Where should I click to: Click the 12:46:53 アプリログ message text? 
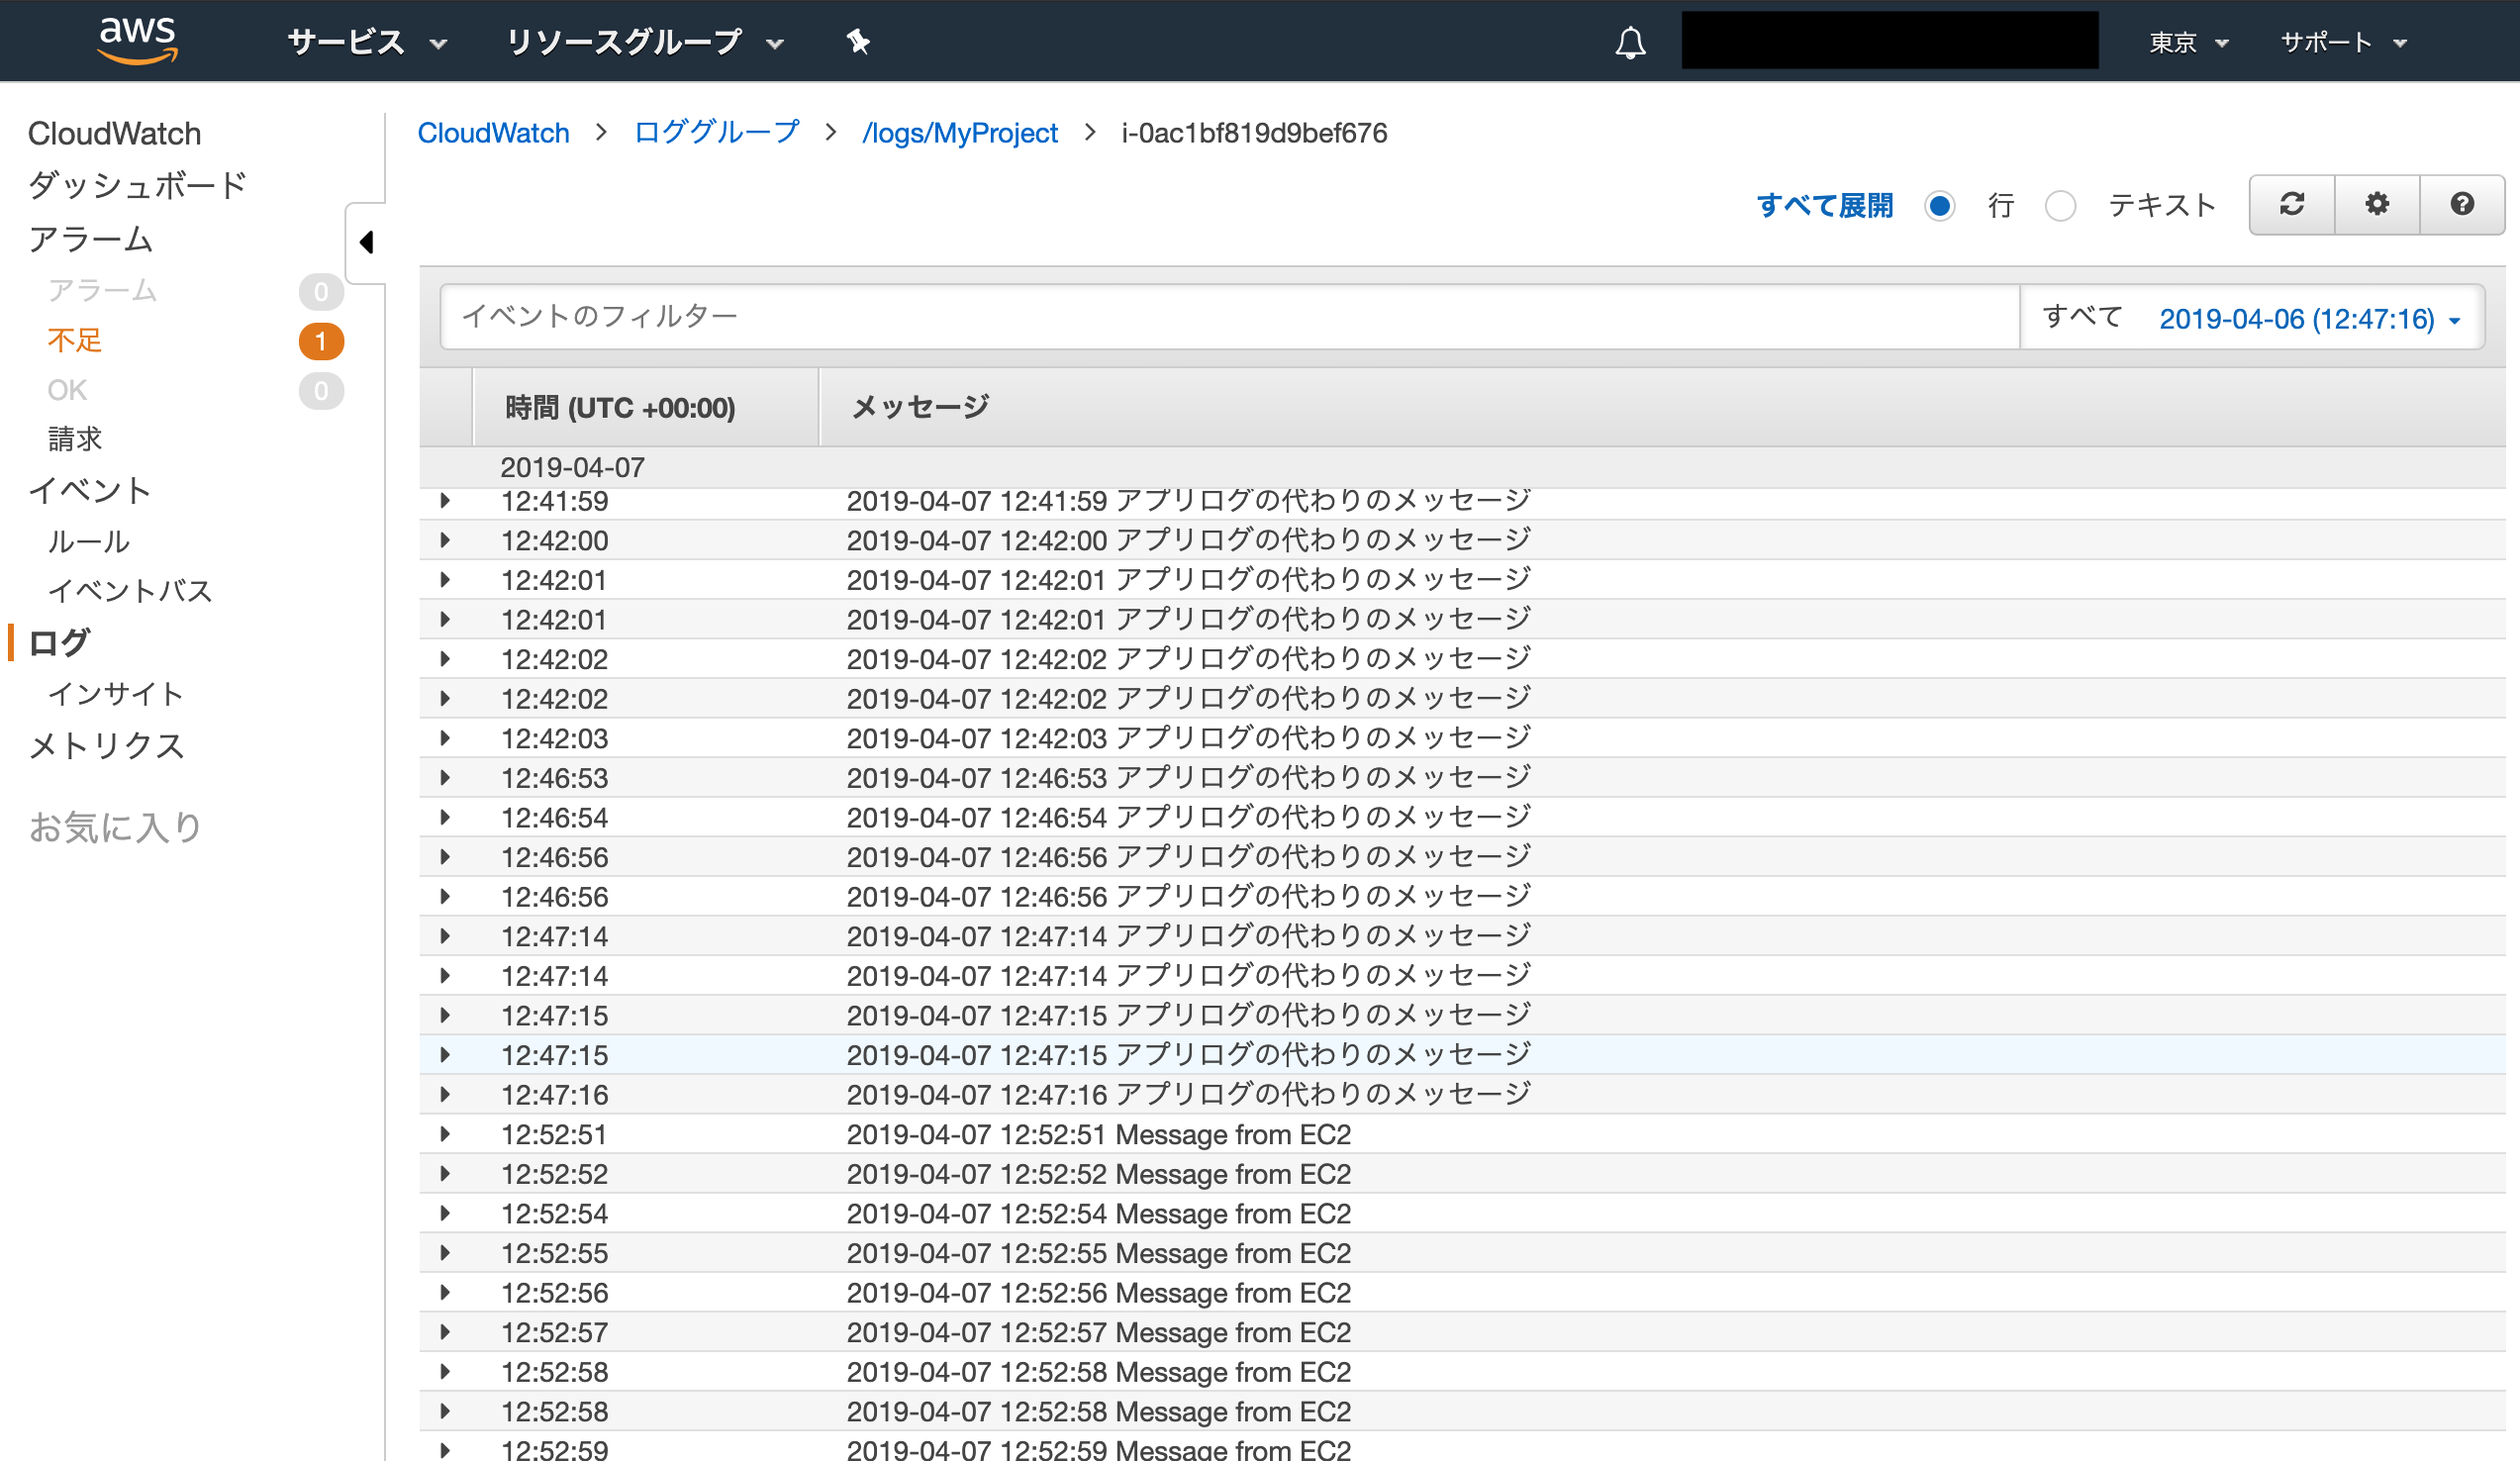pyautogui.click(x=1188, y=777)
